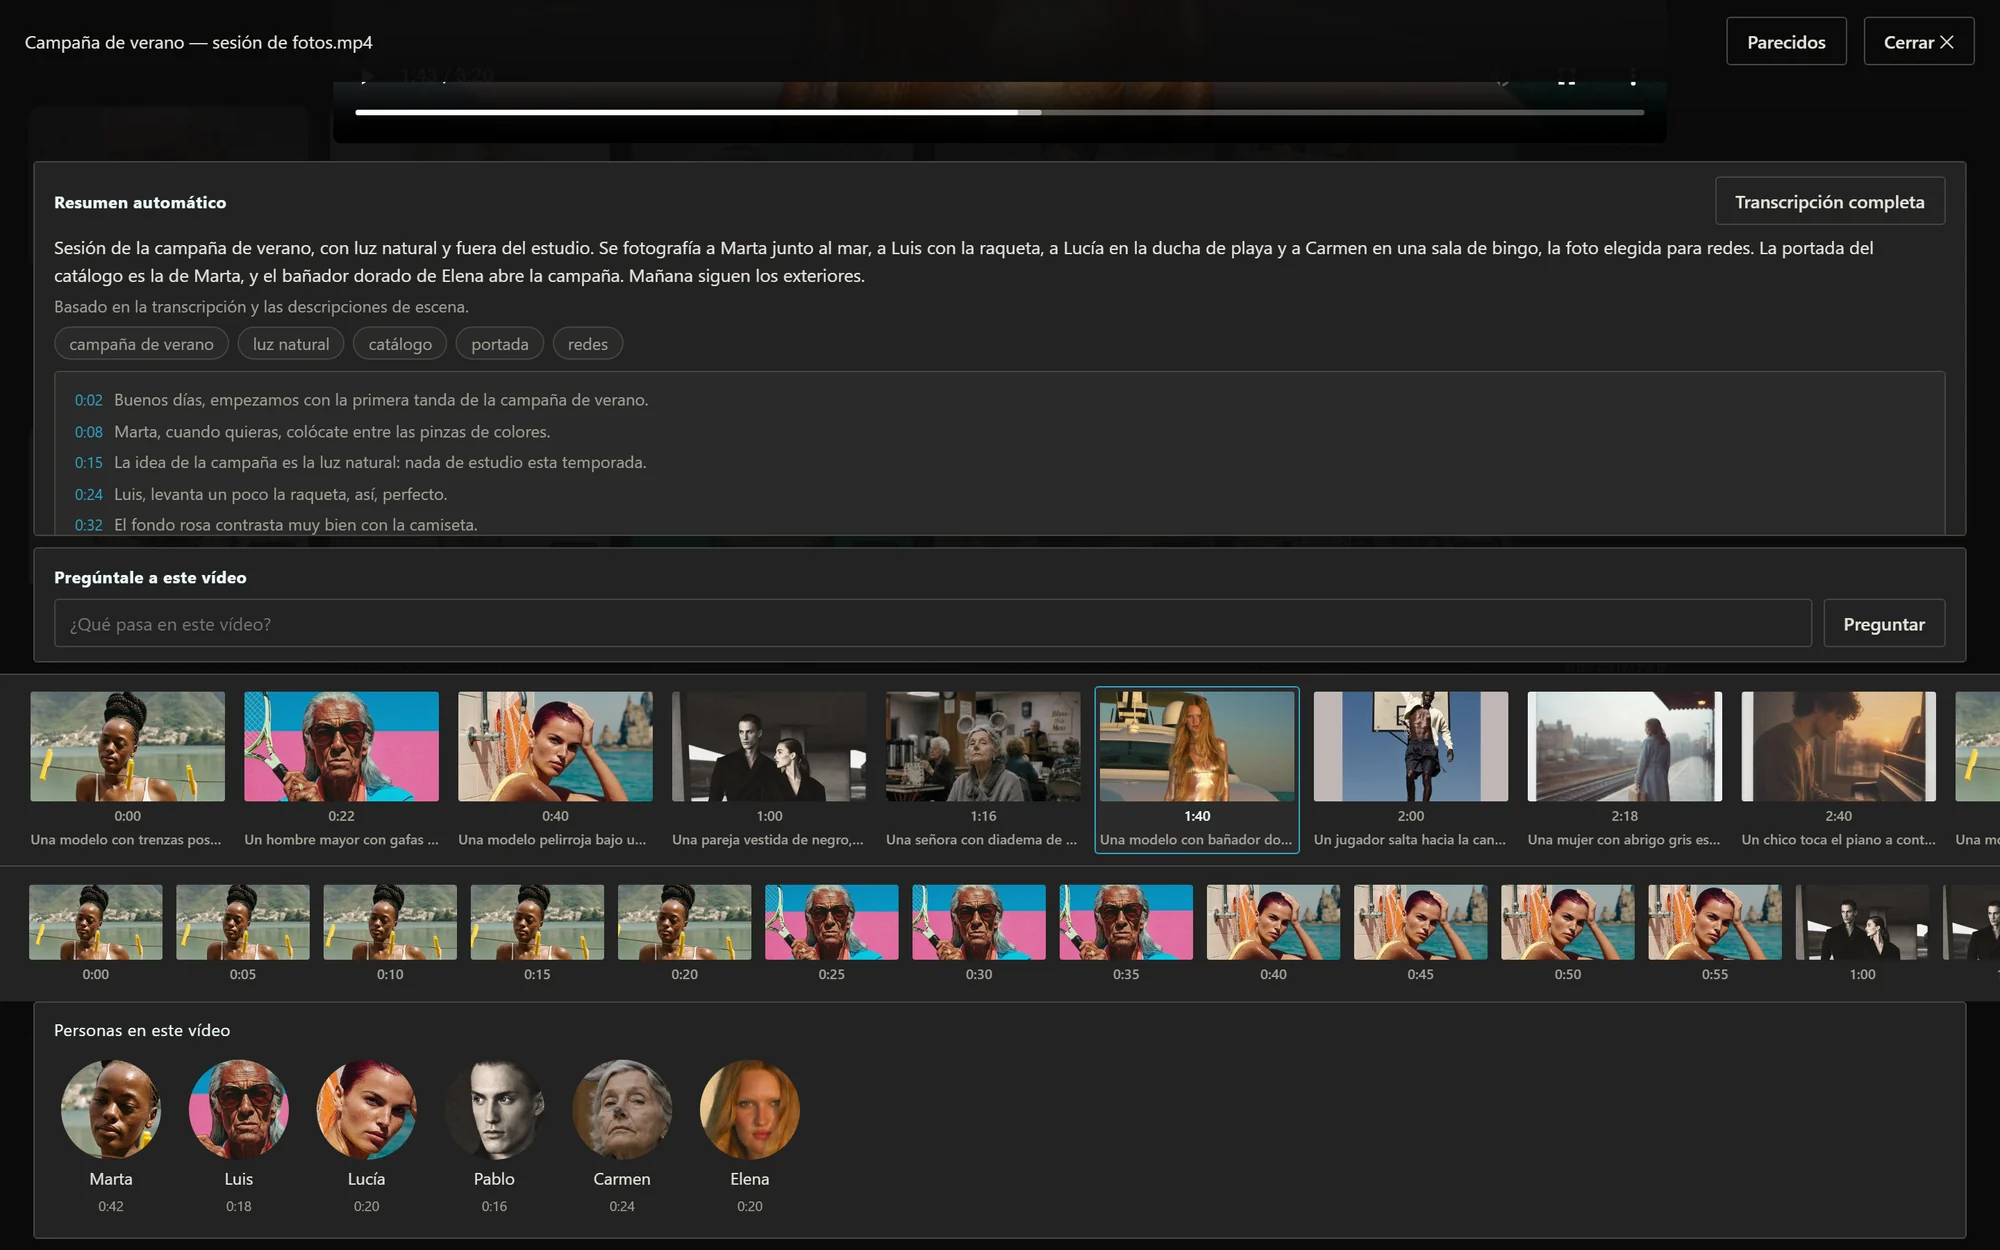This screenshot has width=2000, height=1250.
Task: Open scene 1:00 couple dressed in black
Action: [769, 769]
